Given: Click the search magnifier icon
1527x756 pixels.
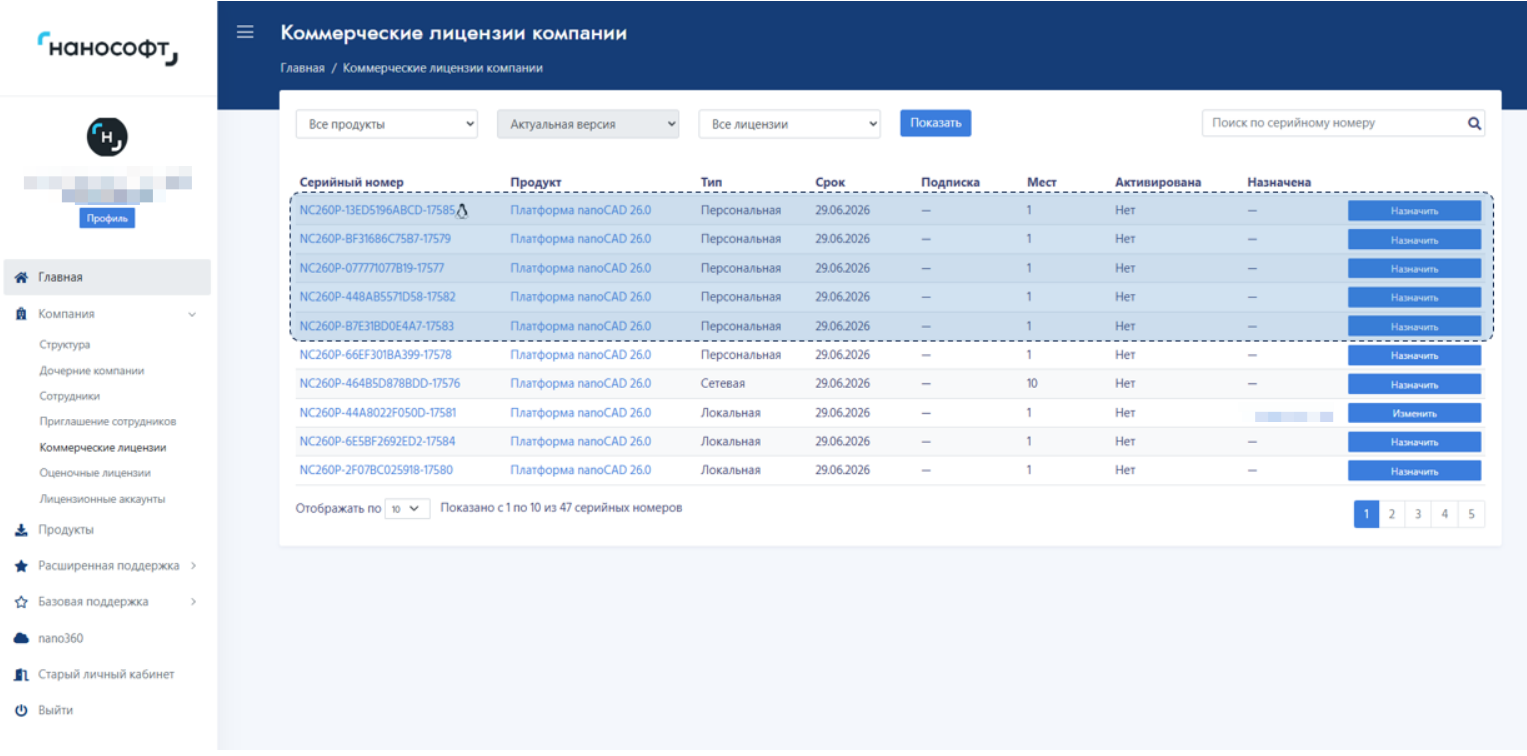Looking at the screenshot, I should pyautogui.click(x=1473, y=123).
